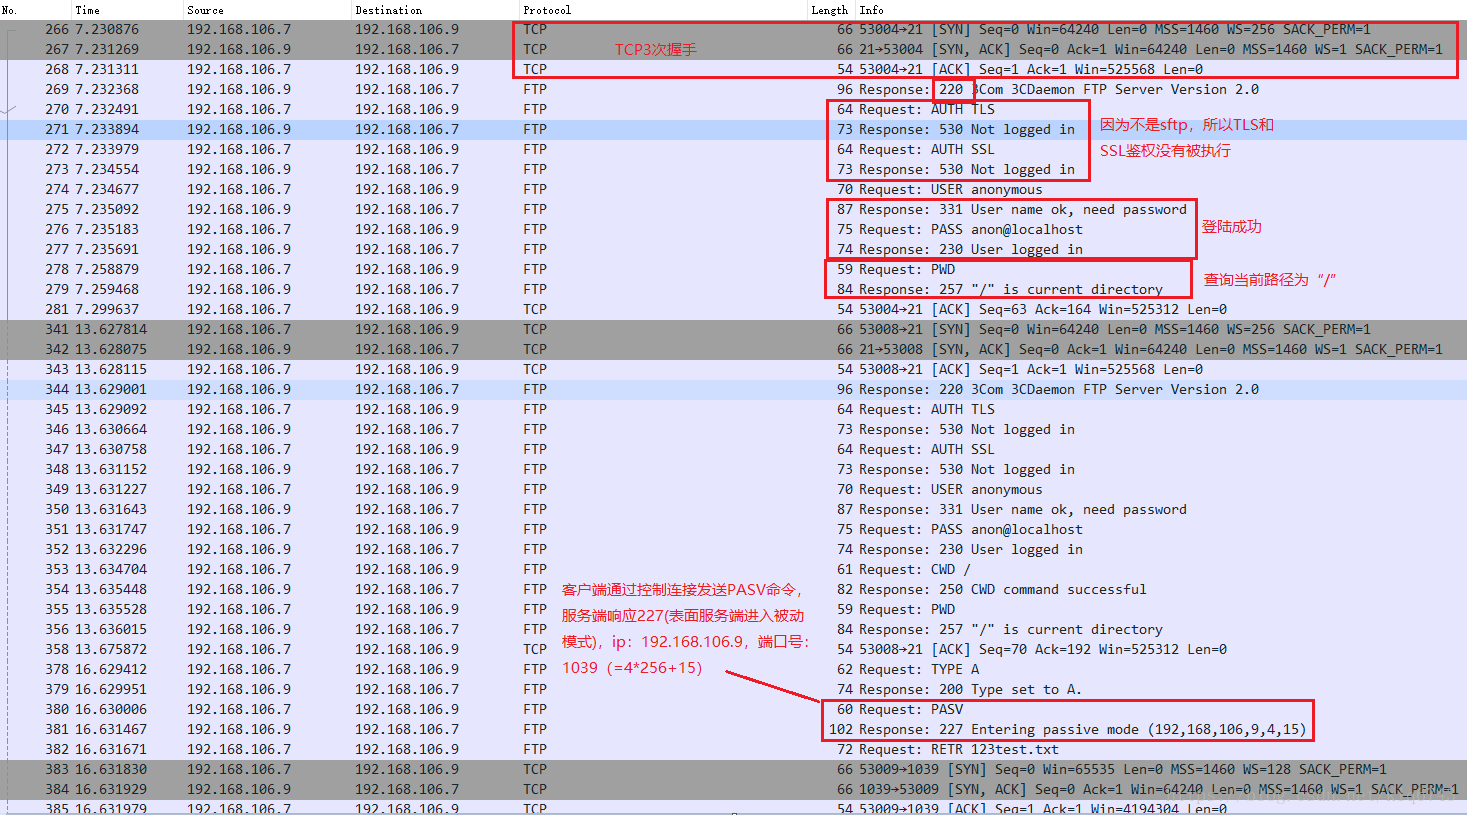
Task: Click time value 7.233894 of packet 271
Action: point(107,129)
